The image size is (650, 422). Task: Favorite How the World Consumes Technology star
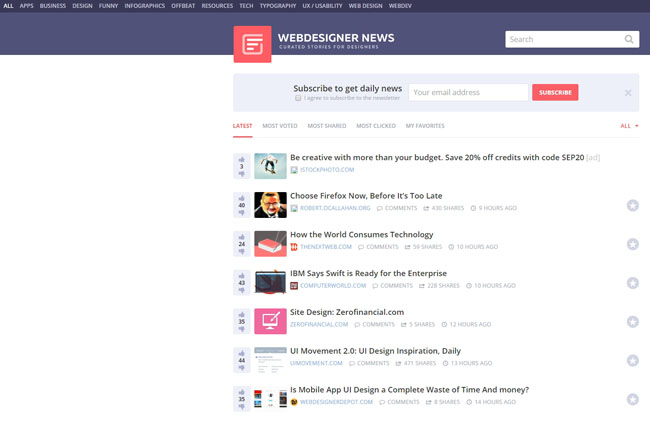pyautogui.click(x=633, y=244)
